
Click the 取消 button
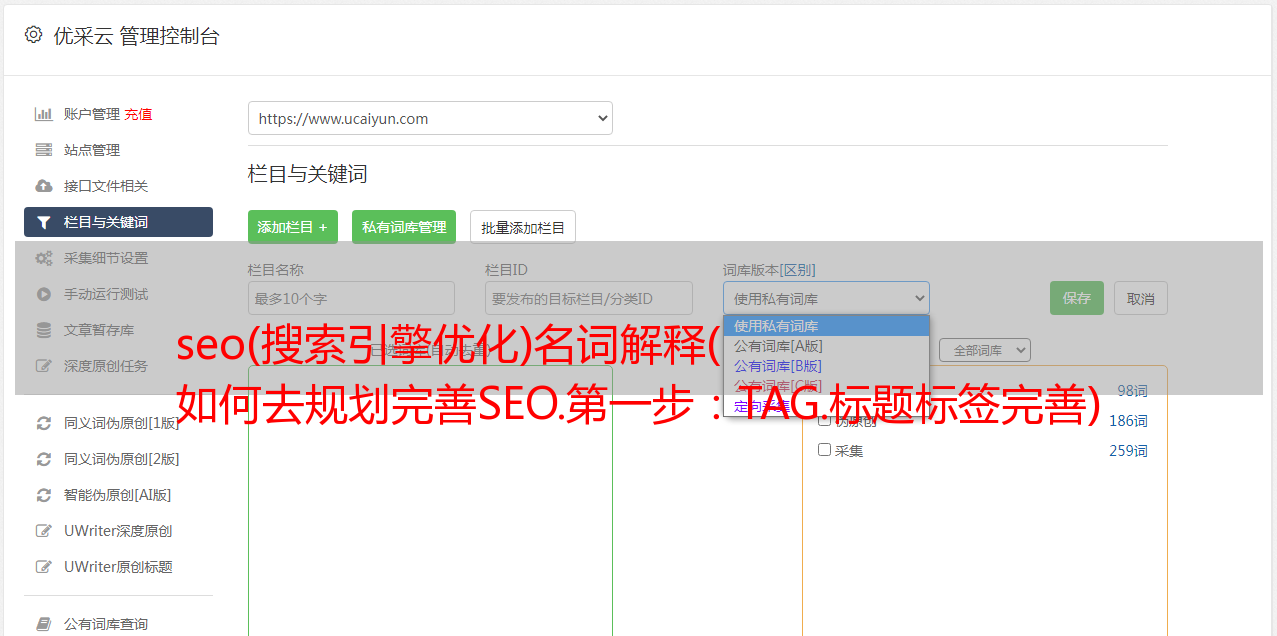(x=1141, y=298)
